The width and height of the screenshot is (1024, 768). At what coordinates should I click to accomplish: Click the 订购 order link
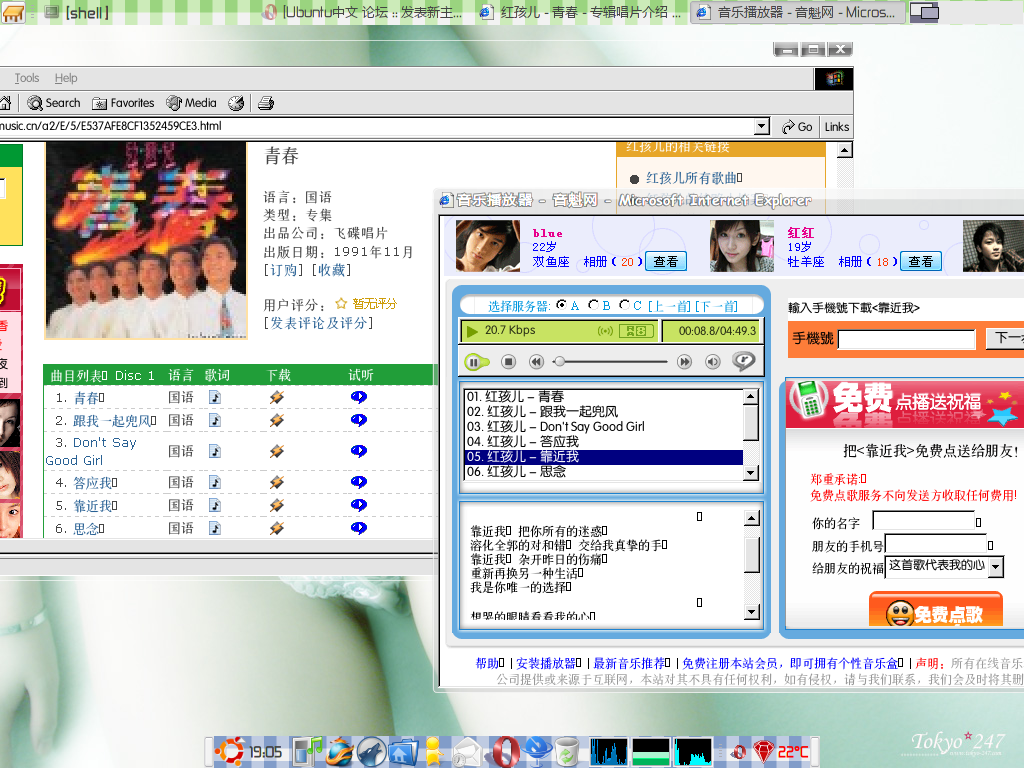tap(283, 270)
